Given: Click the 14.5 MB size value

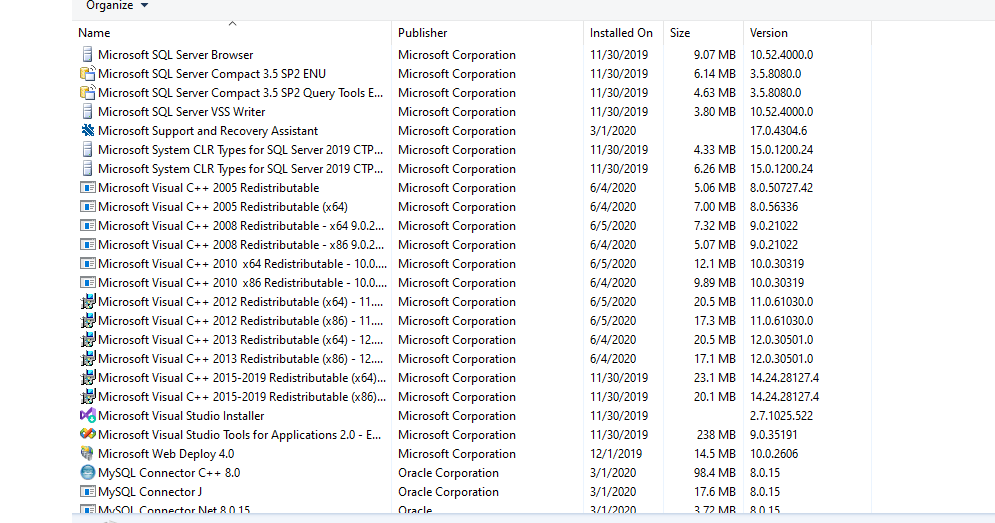Looking at the screenshot, I should pyautogui.click(x=715, y=454).
